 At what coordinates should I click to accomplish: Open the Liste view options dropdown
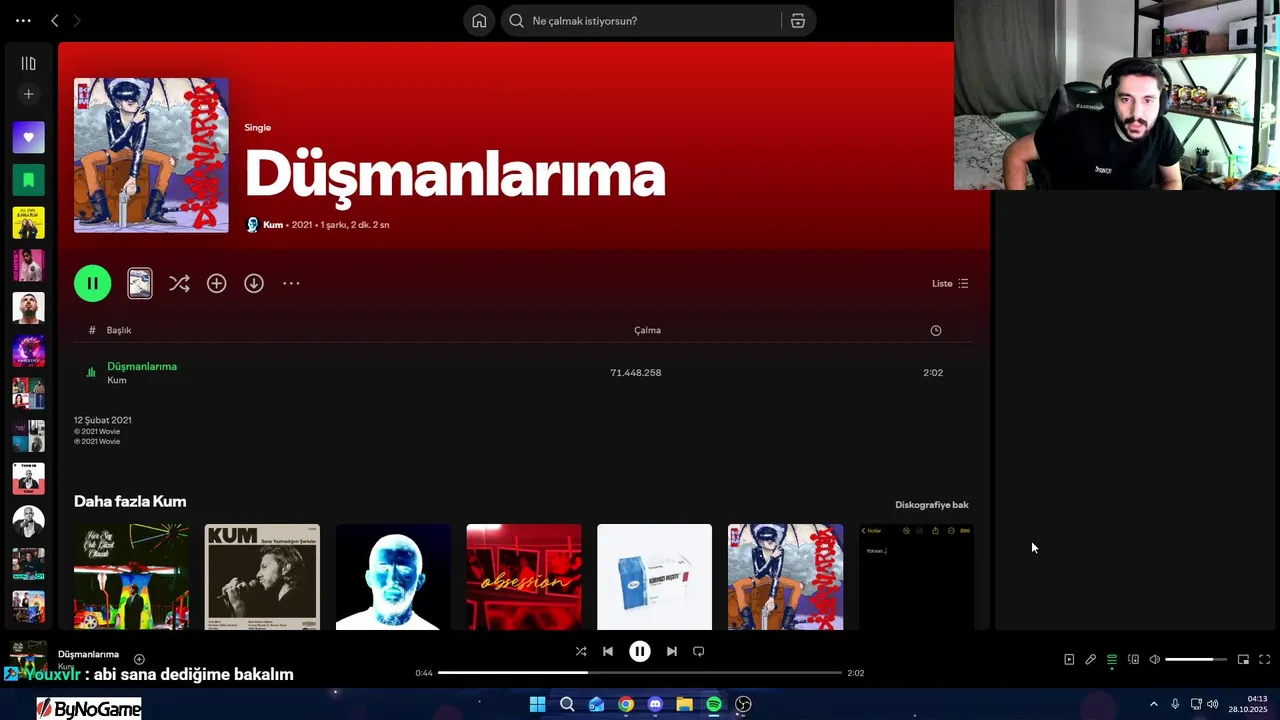pos(950,284)
